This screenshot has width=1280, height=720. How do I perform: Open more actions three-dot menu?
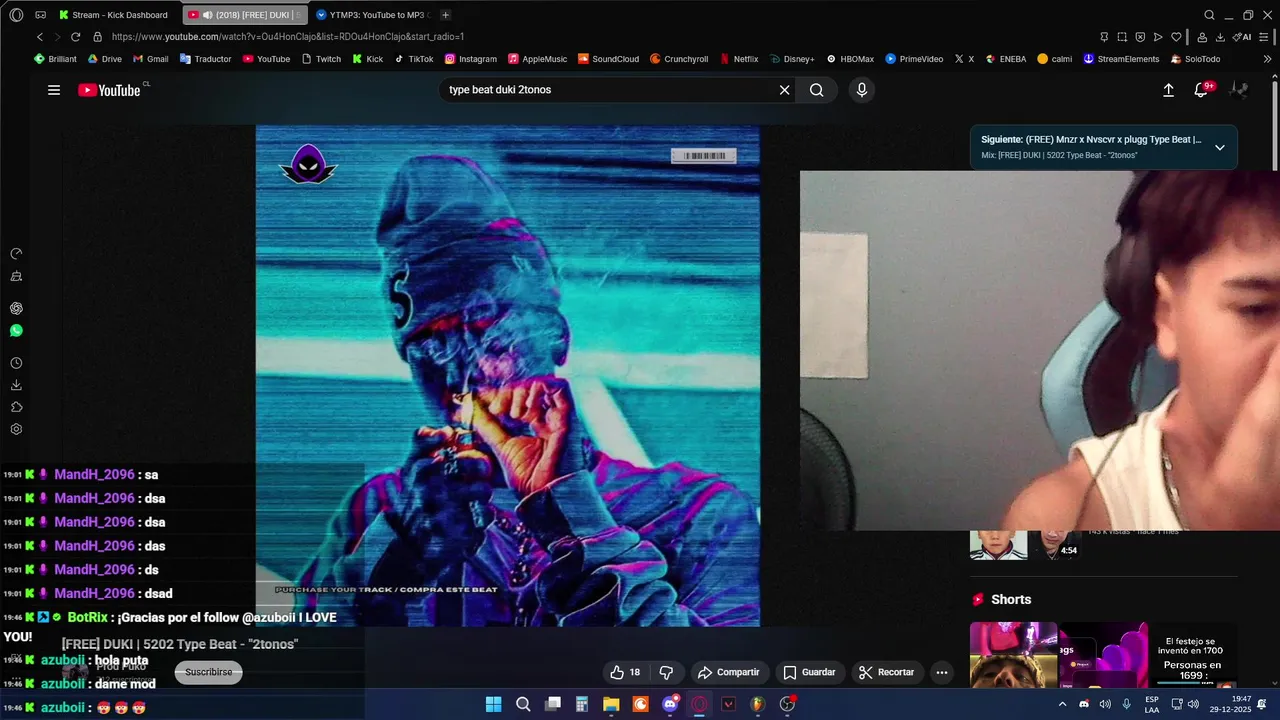(942, 672)
